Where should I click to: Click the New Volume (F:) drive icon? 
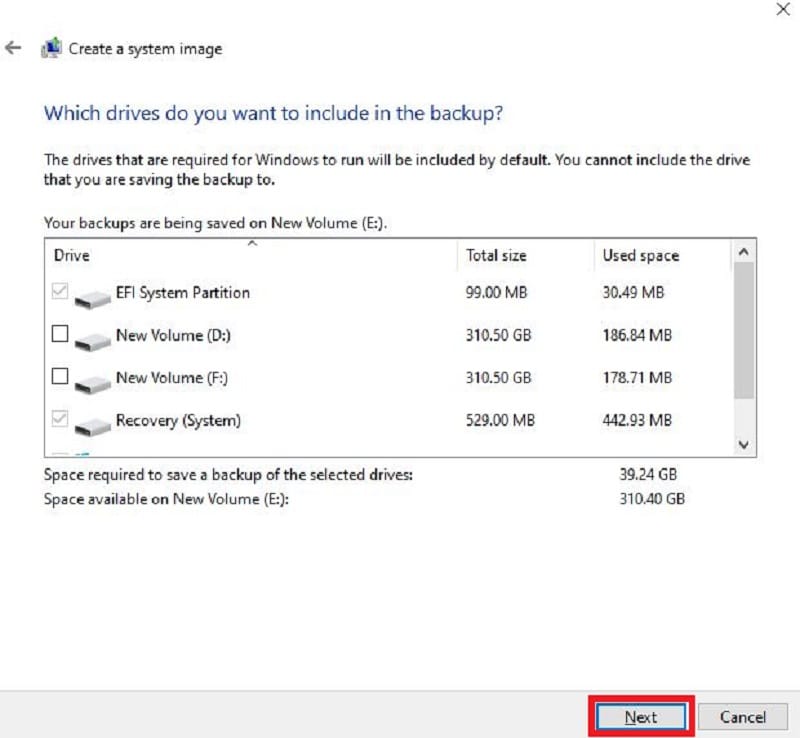tap(92, 383)
